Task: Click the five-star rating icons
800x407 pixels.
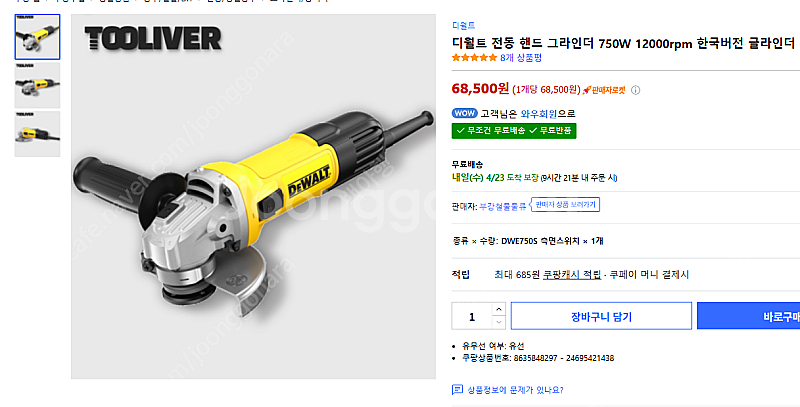Action: pyautogui.click(x=474, y=58)
